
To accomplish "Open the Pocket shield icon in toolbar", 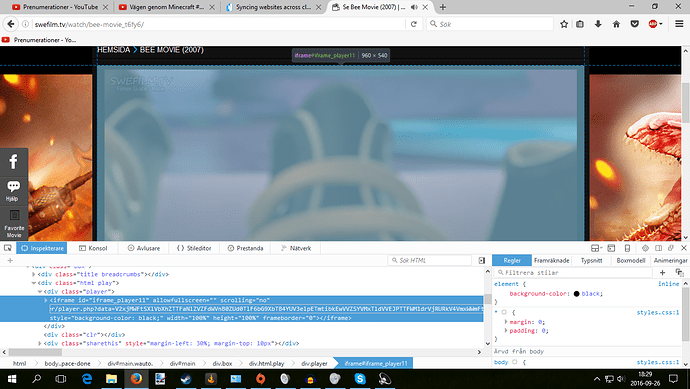I will click(x=635, y=24).
